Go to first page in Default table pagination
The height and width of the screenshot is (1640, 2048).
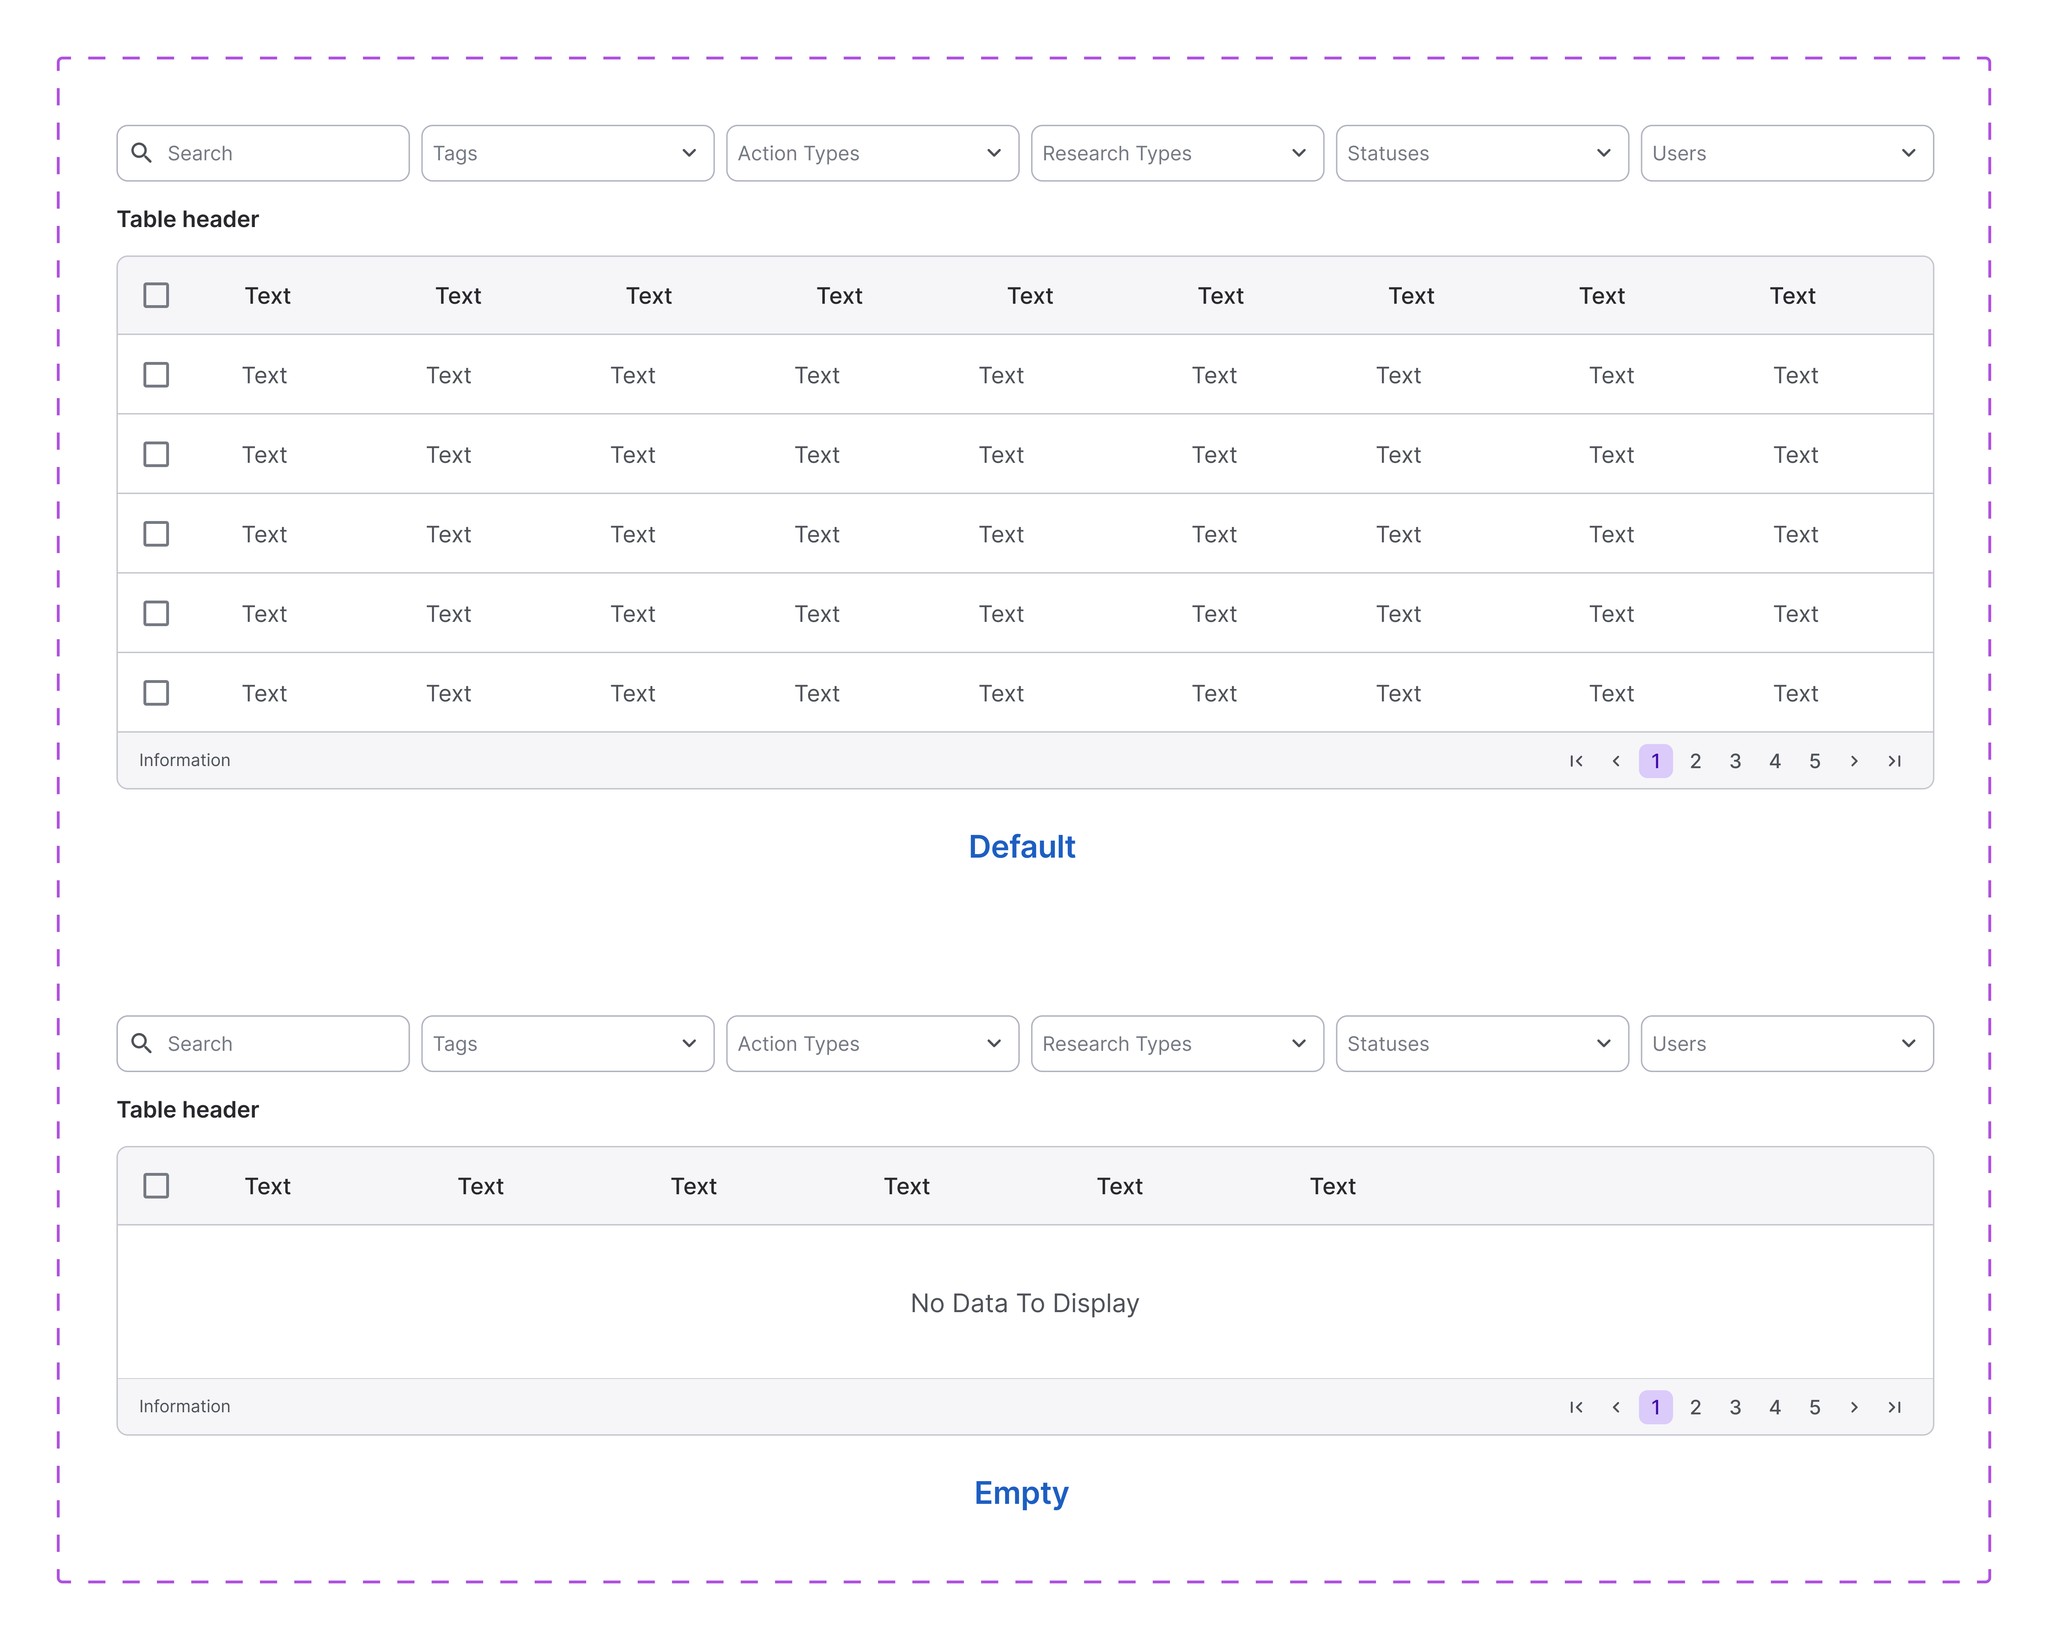point(1576,761)
